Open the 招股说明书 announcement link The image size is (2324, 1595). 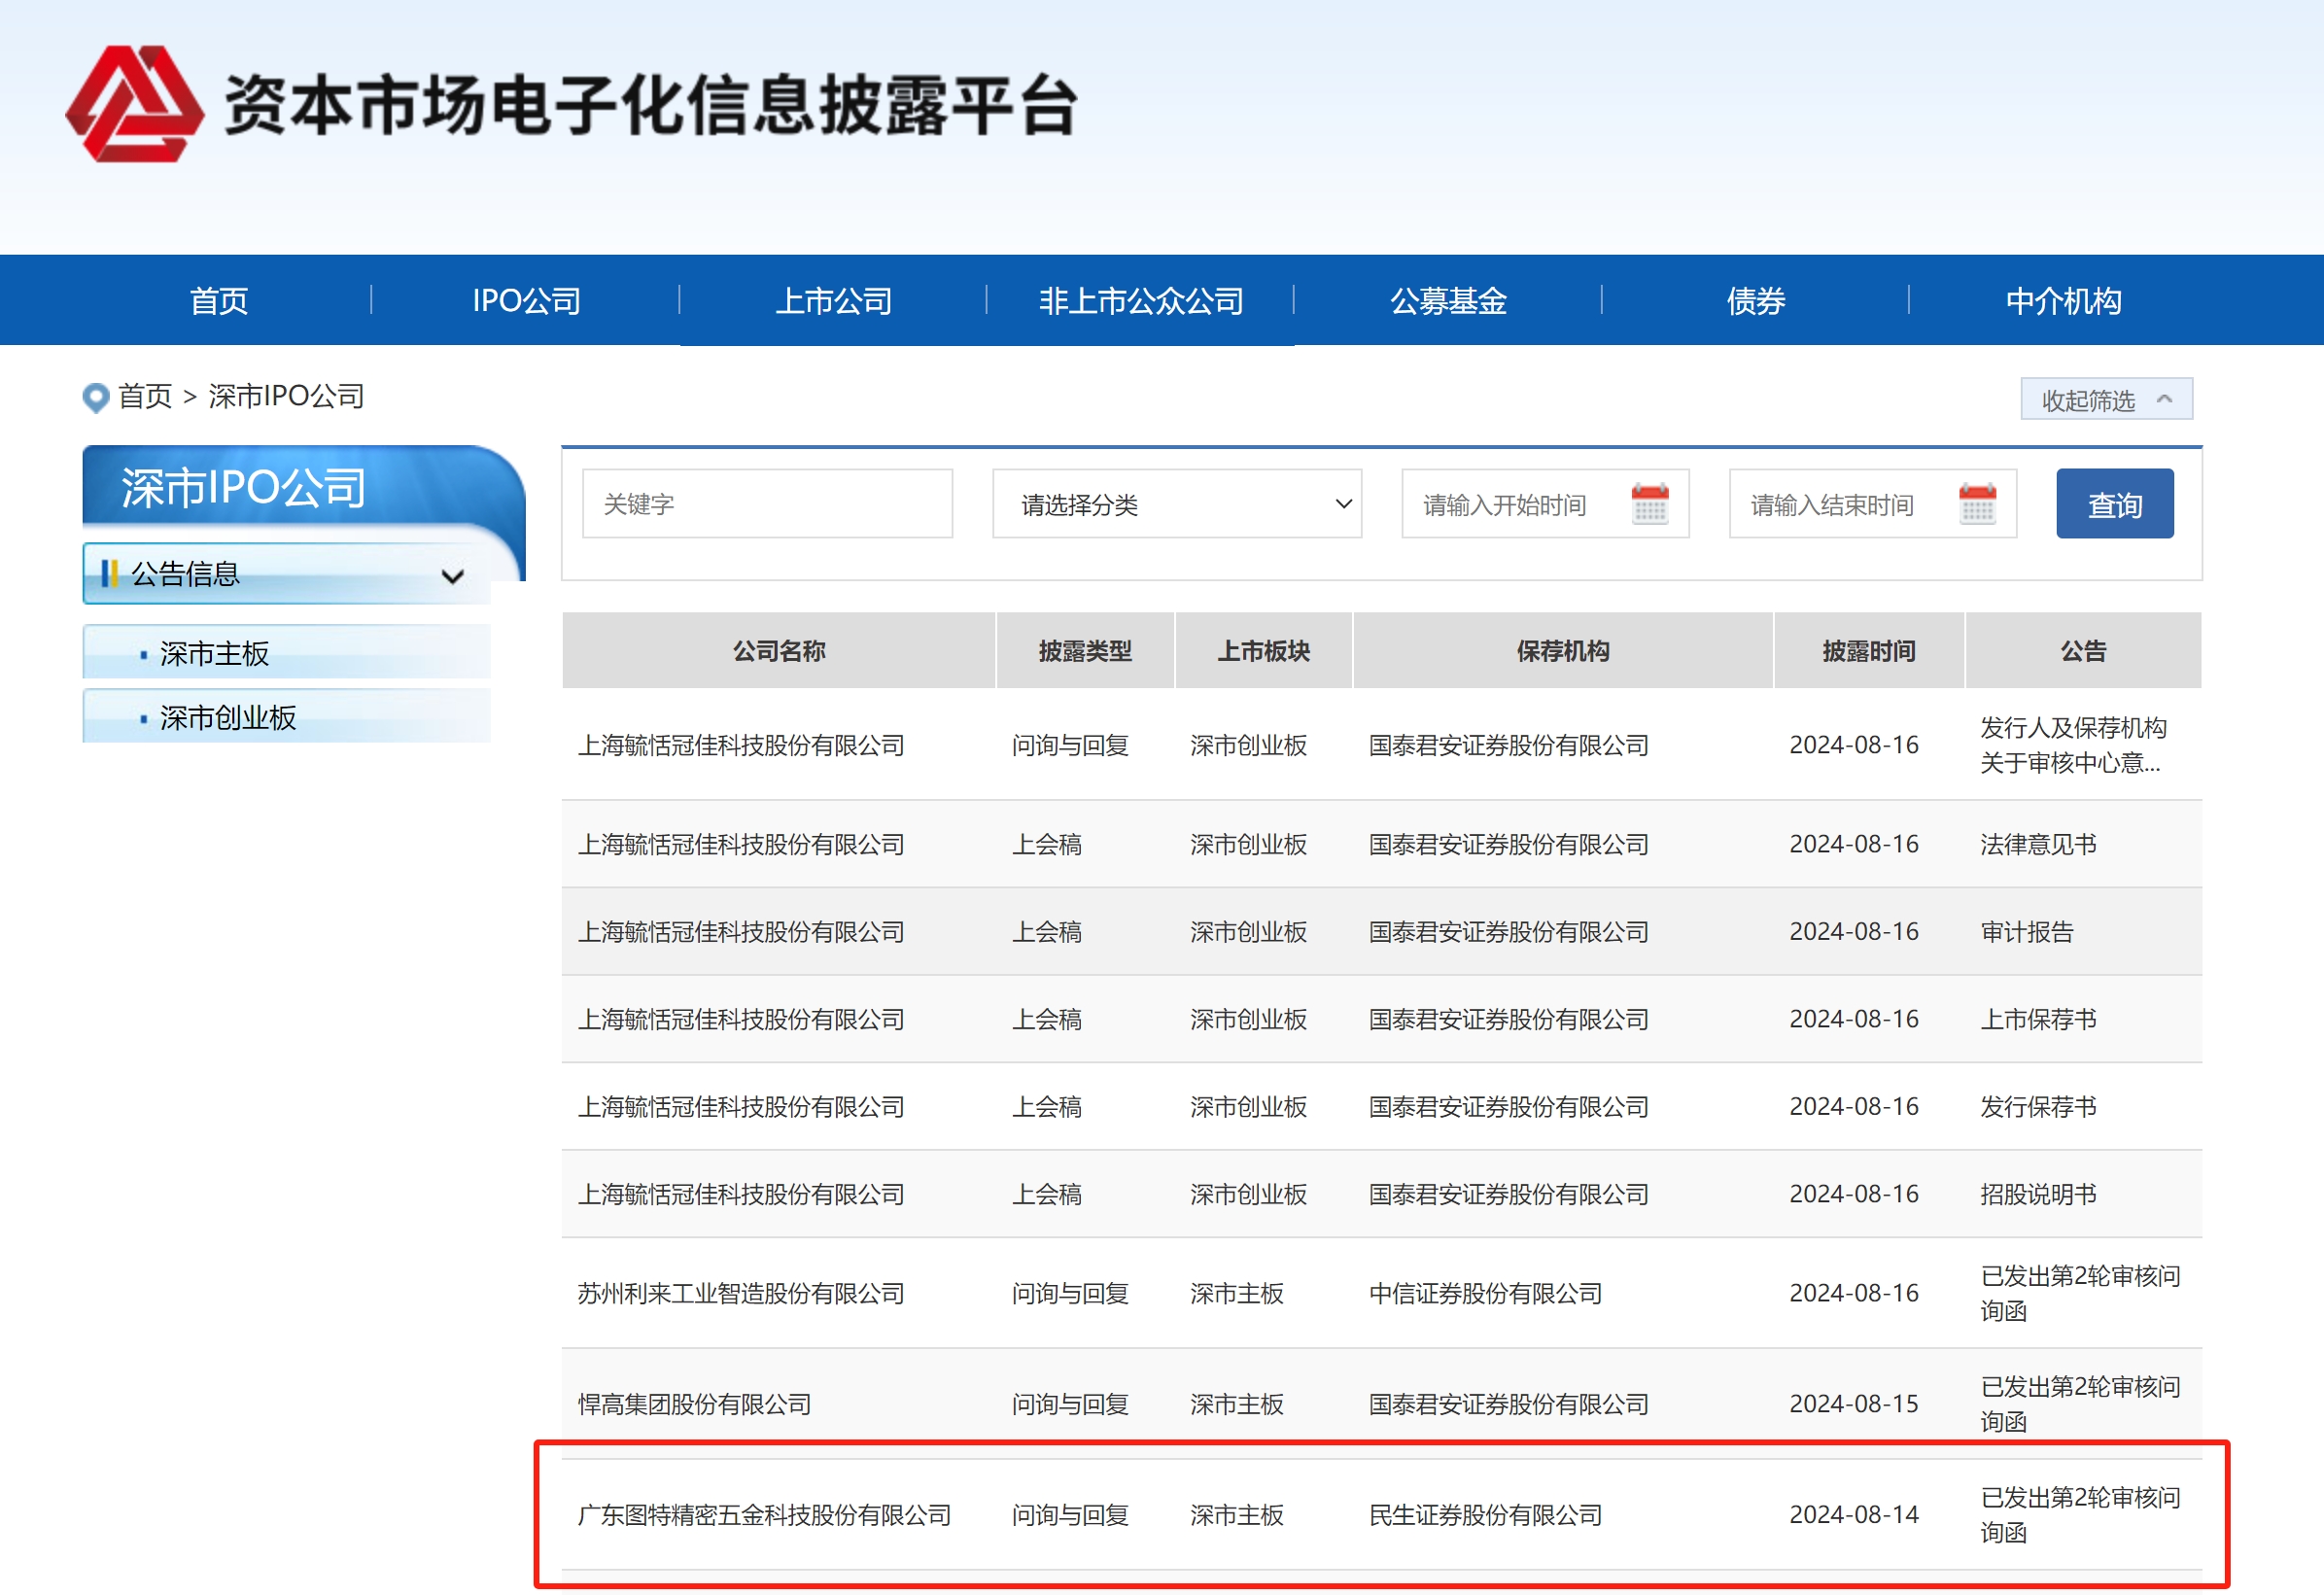coord(2037,1194)
